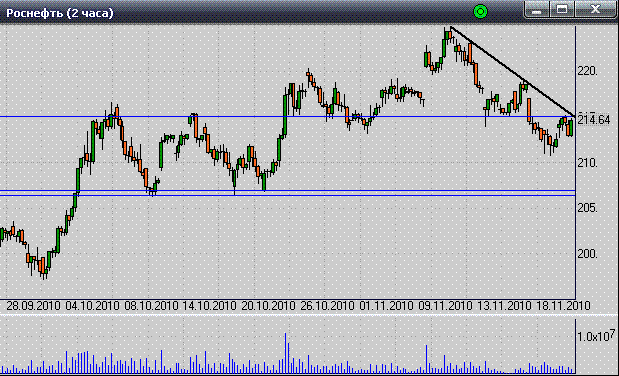Image resolution: width=619 pixels, height=376 pixels.
Task: Click the date label 20.10.2010
Action: [x=268, y=306]
